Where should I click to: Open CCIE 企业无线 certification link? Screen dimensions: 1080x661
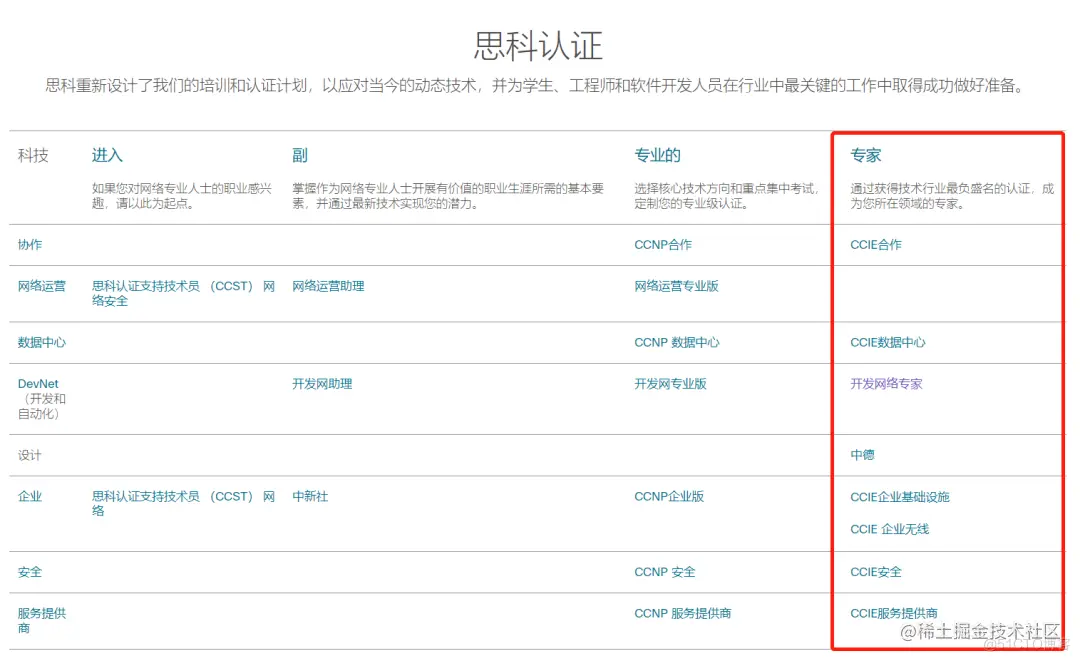tap(889, 529)
